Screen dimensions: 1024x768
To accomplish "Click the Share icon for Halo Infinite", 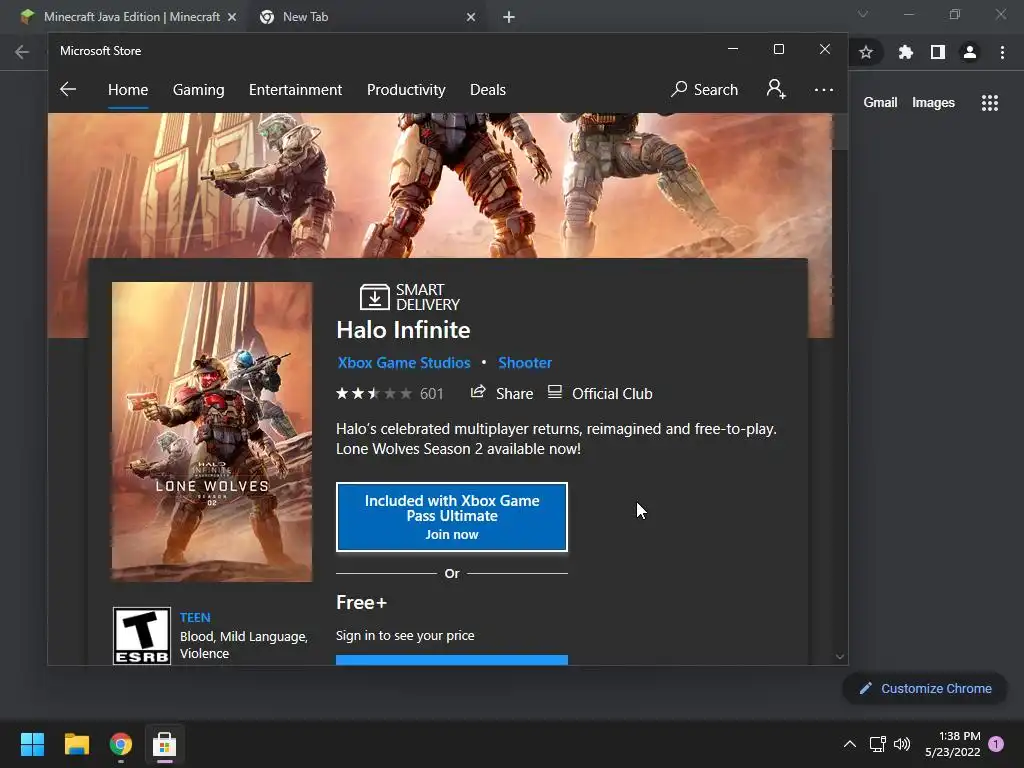I will [478, 392].
